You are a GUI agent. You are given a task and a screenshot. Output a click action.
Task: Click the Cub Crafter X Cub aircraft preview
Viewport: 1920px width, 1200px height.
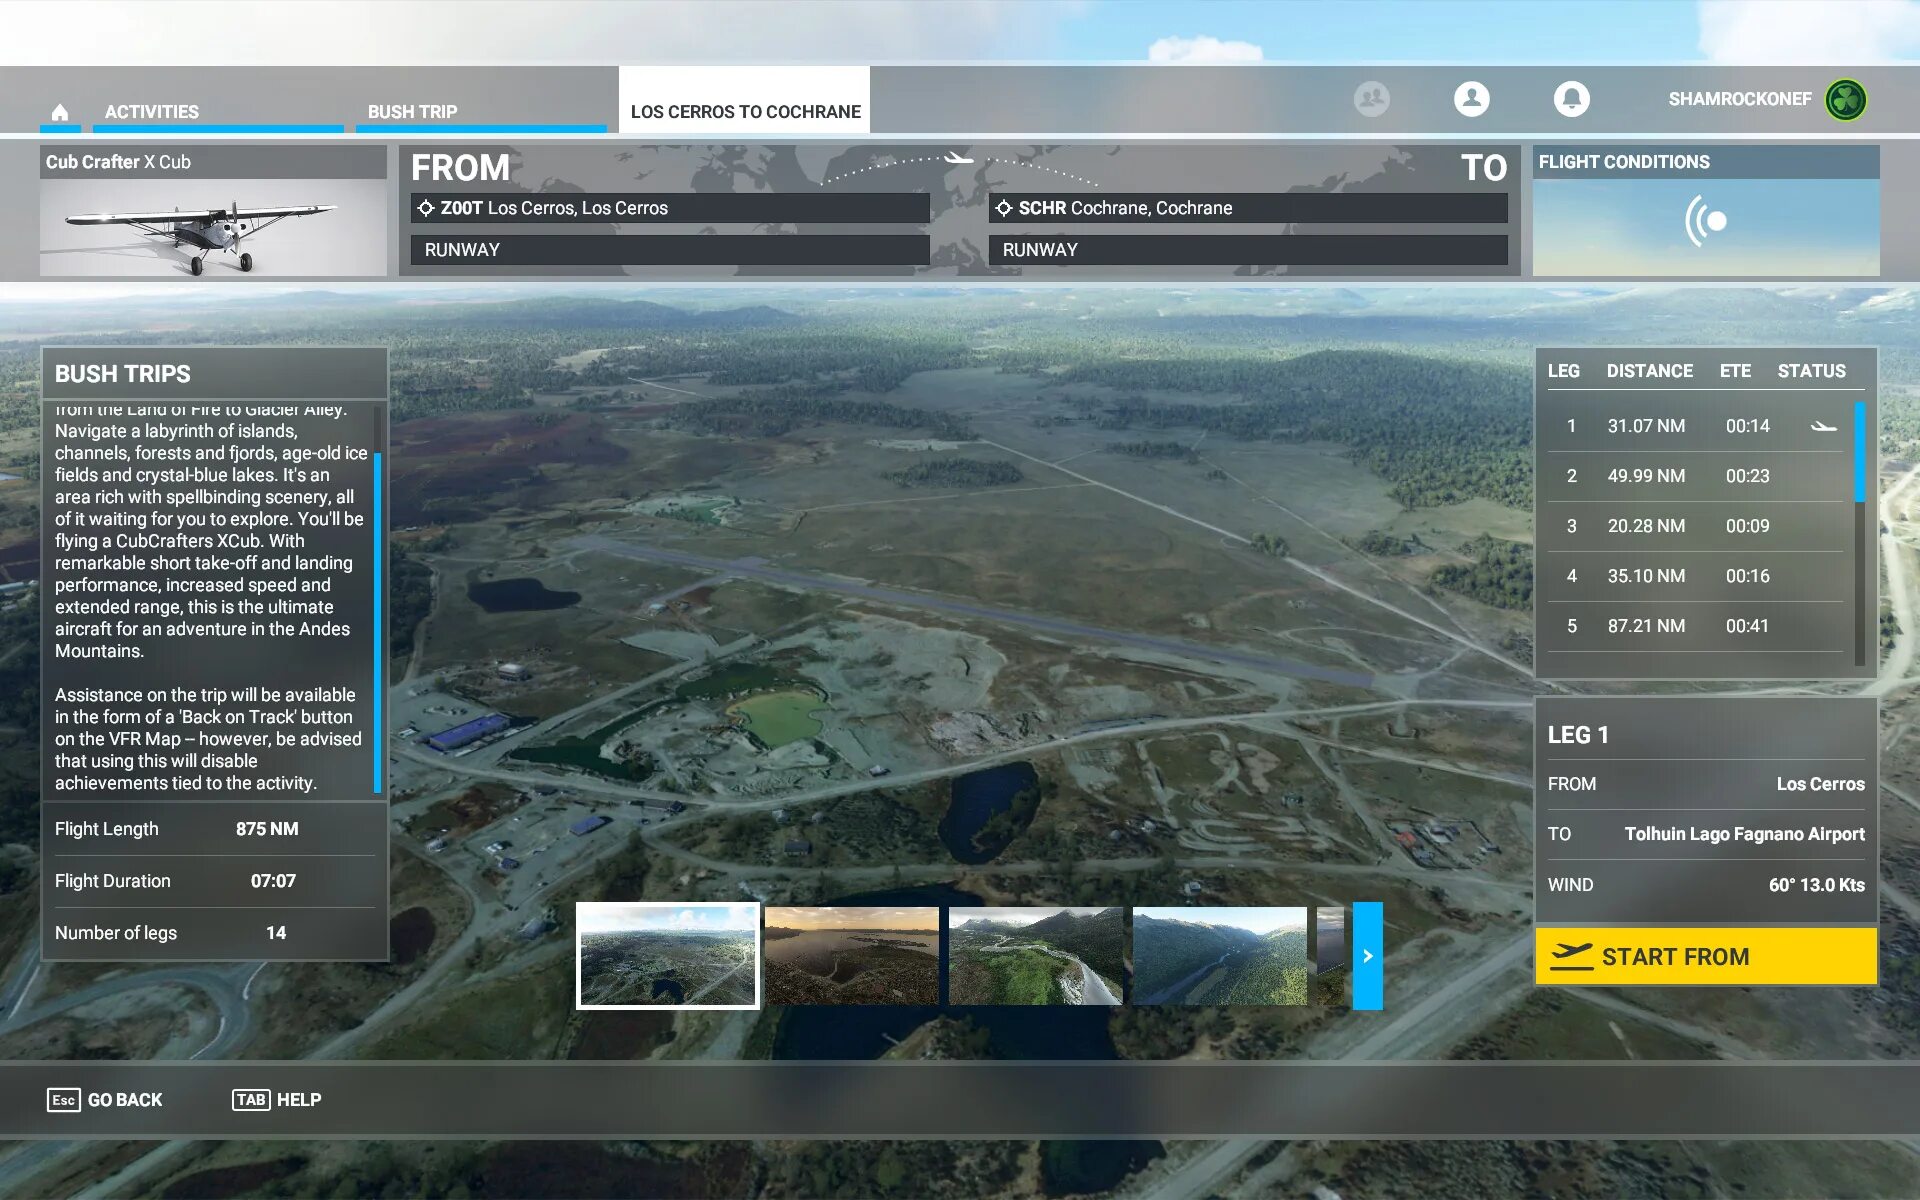click(213, 227)
